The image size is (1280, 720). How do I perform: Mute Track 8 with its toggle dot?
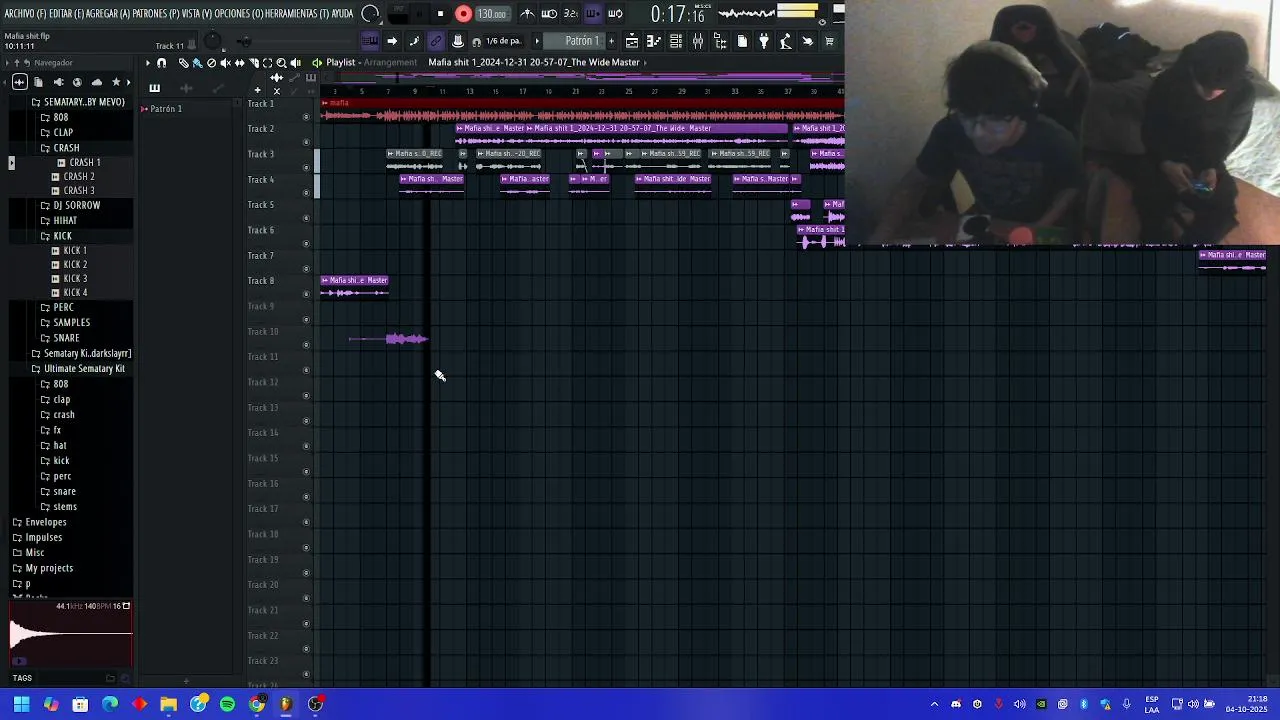(x=306, y=294)
